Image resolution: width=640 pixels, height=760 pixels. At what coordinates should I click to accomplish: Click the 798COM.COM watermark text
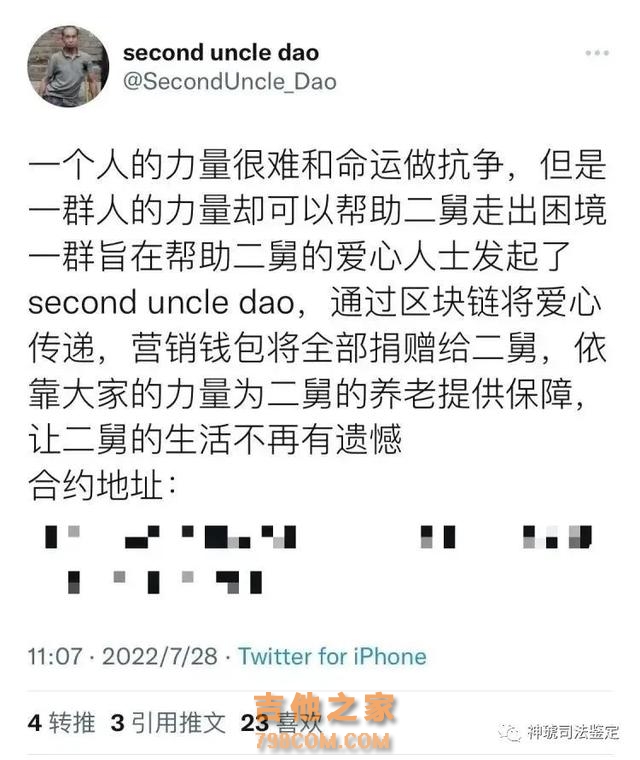323,740
